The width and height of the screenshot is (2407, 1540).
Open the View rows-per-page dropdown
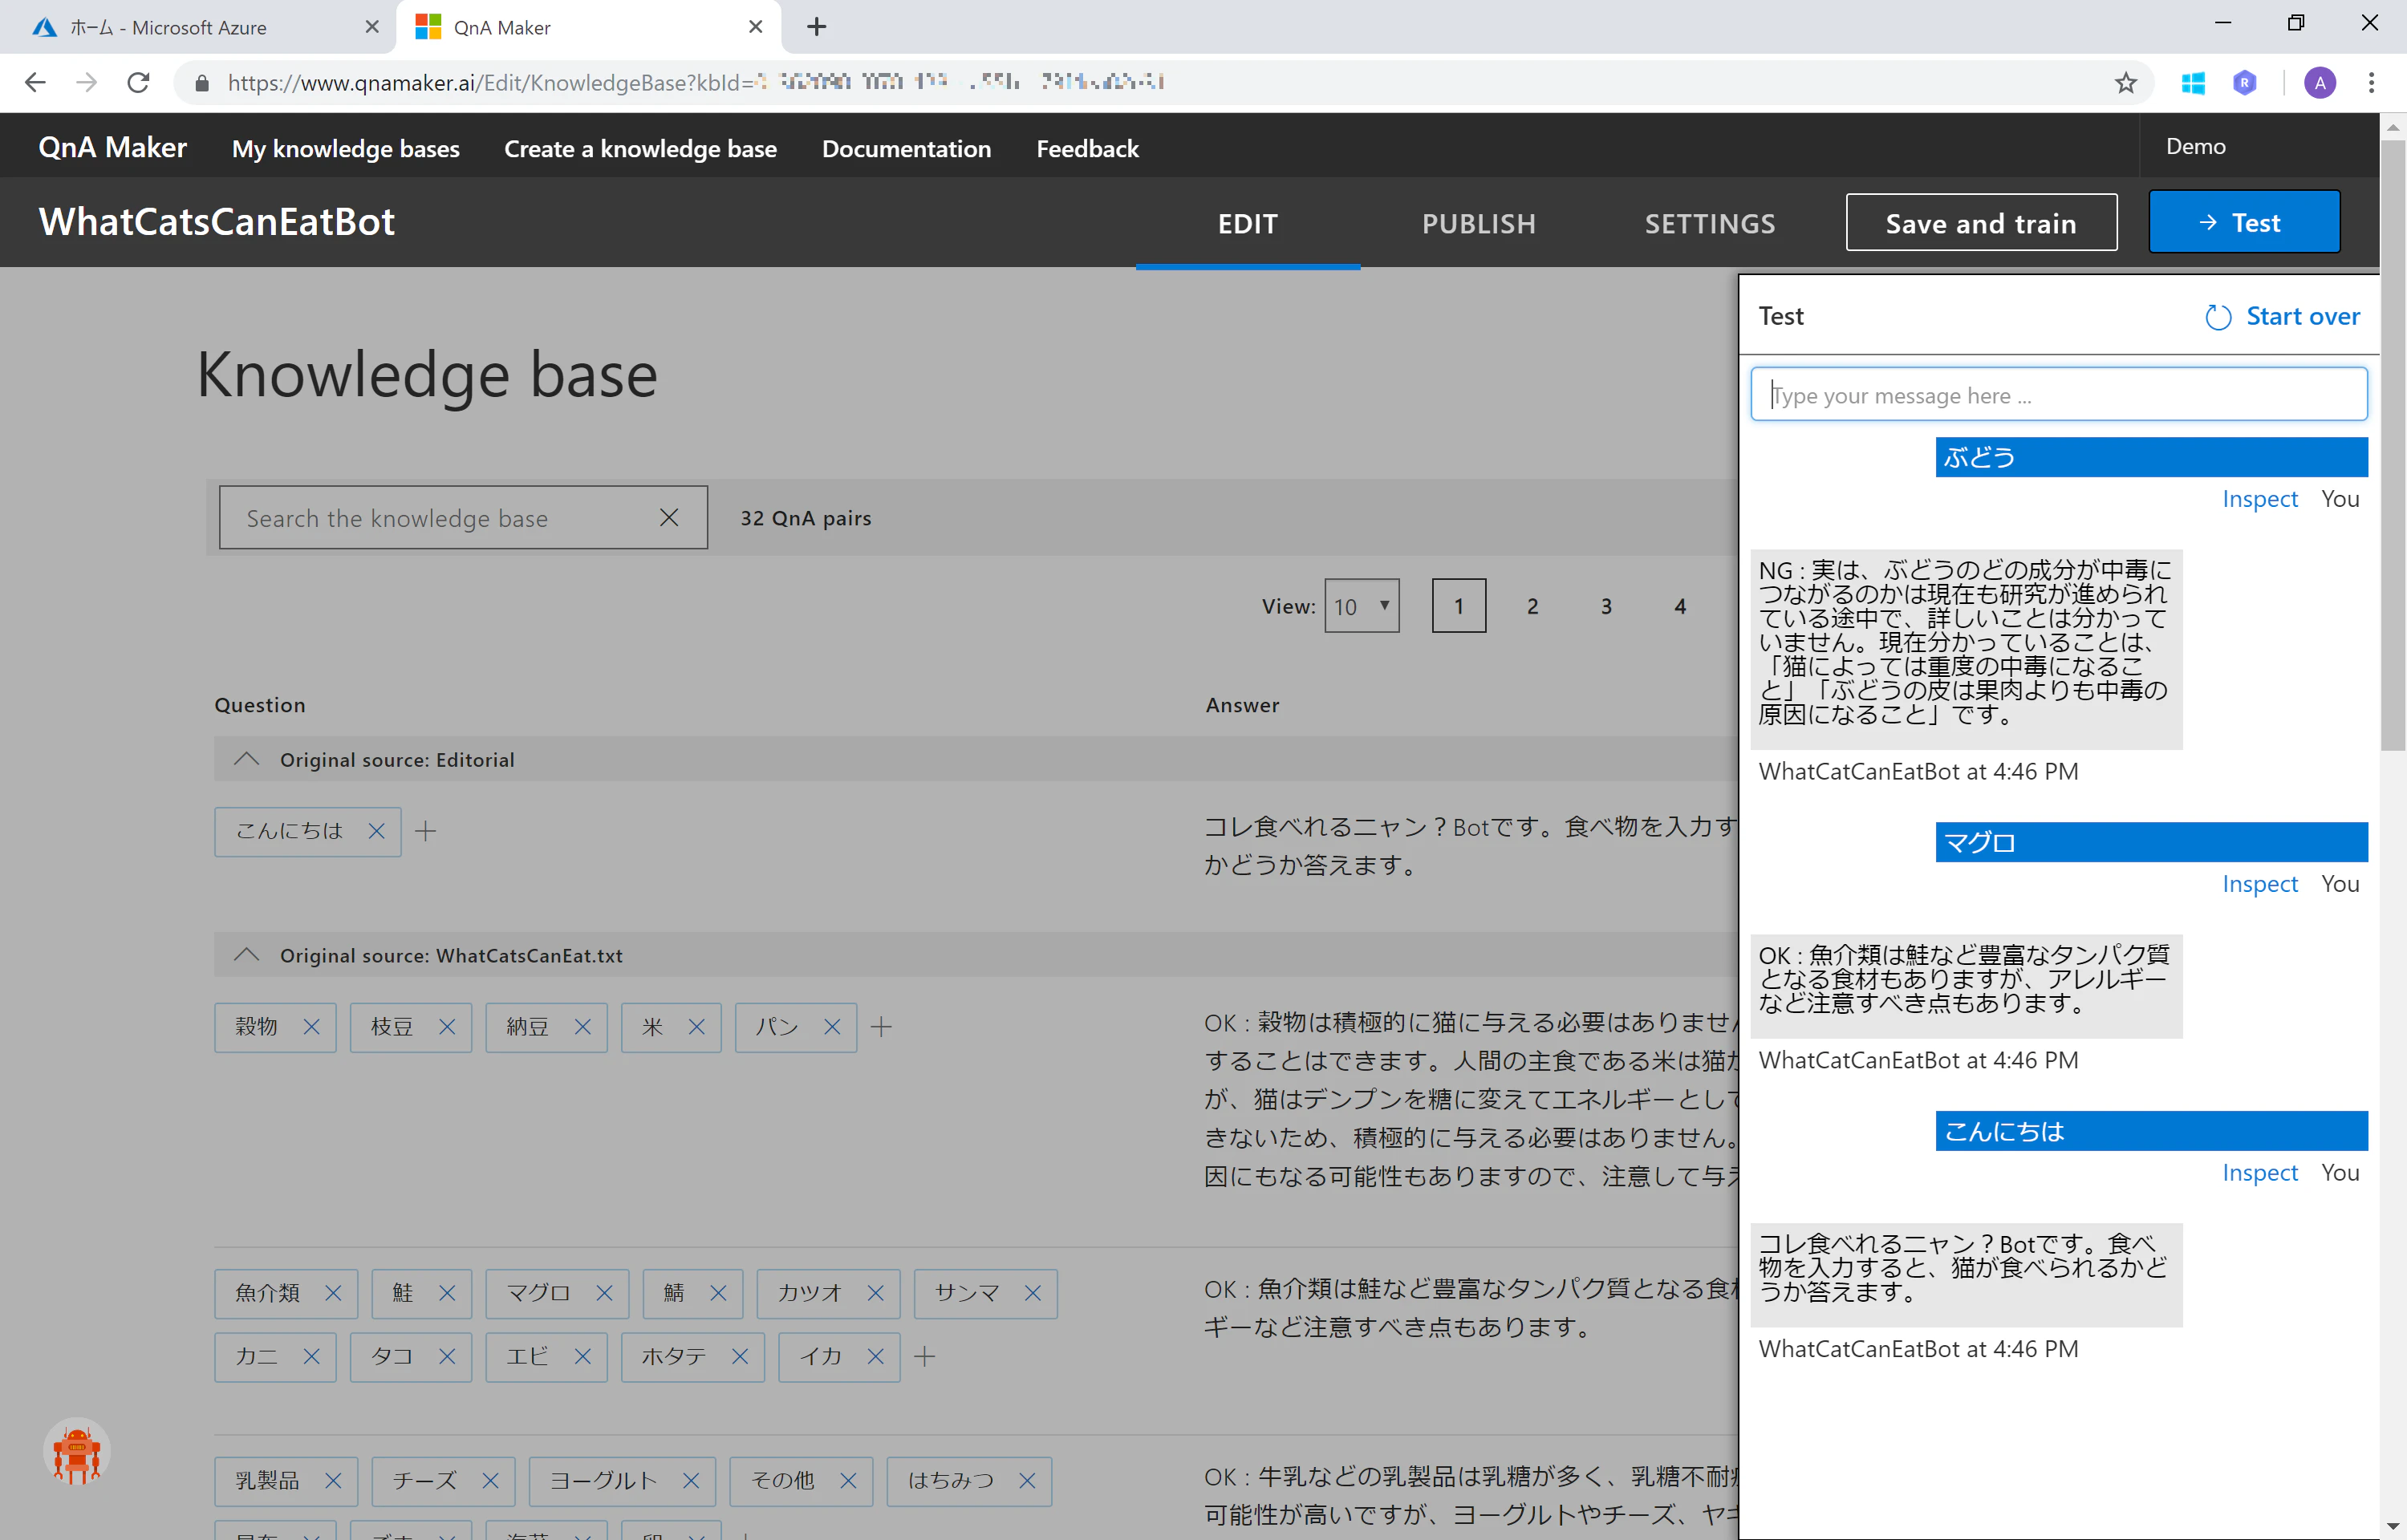1362,606
